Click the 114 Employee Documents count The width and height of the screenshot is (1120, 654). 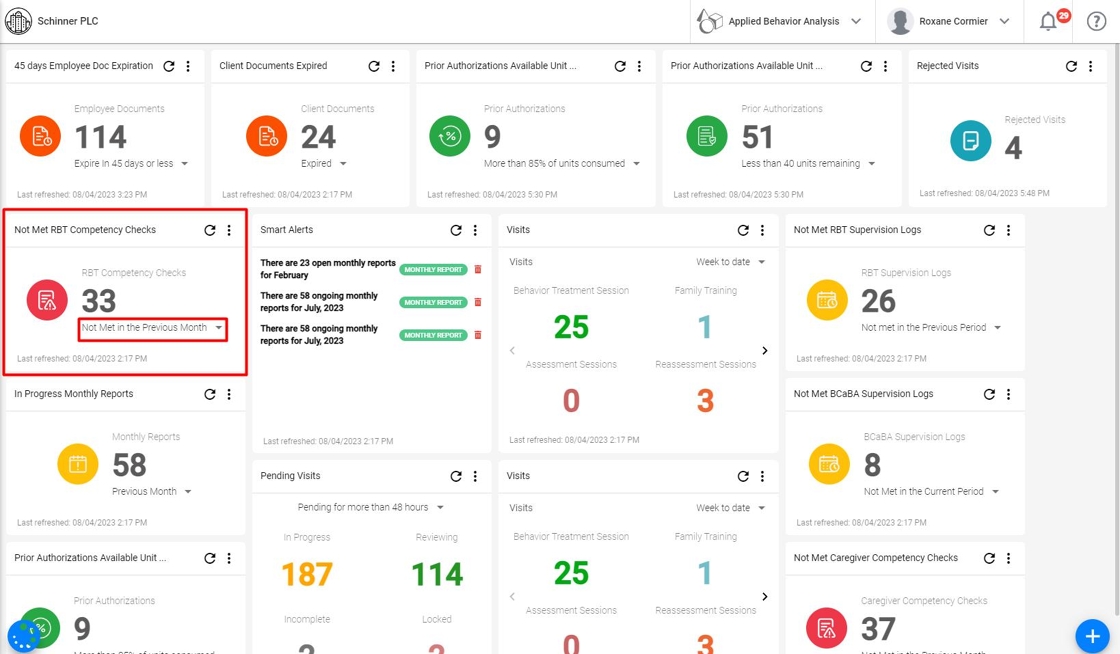tap(101, 137)
